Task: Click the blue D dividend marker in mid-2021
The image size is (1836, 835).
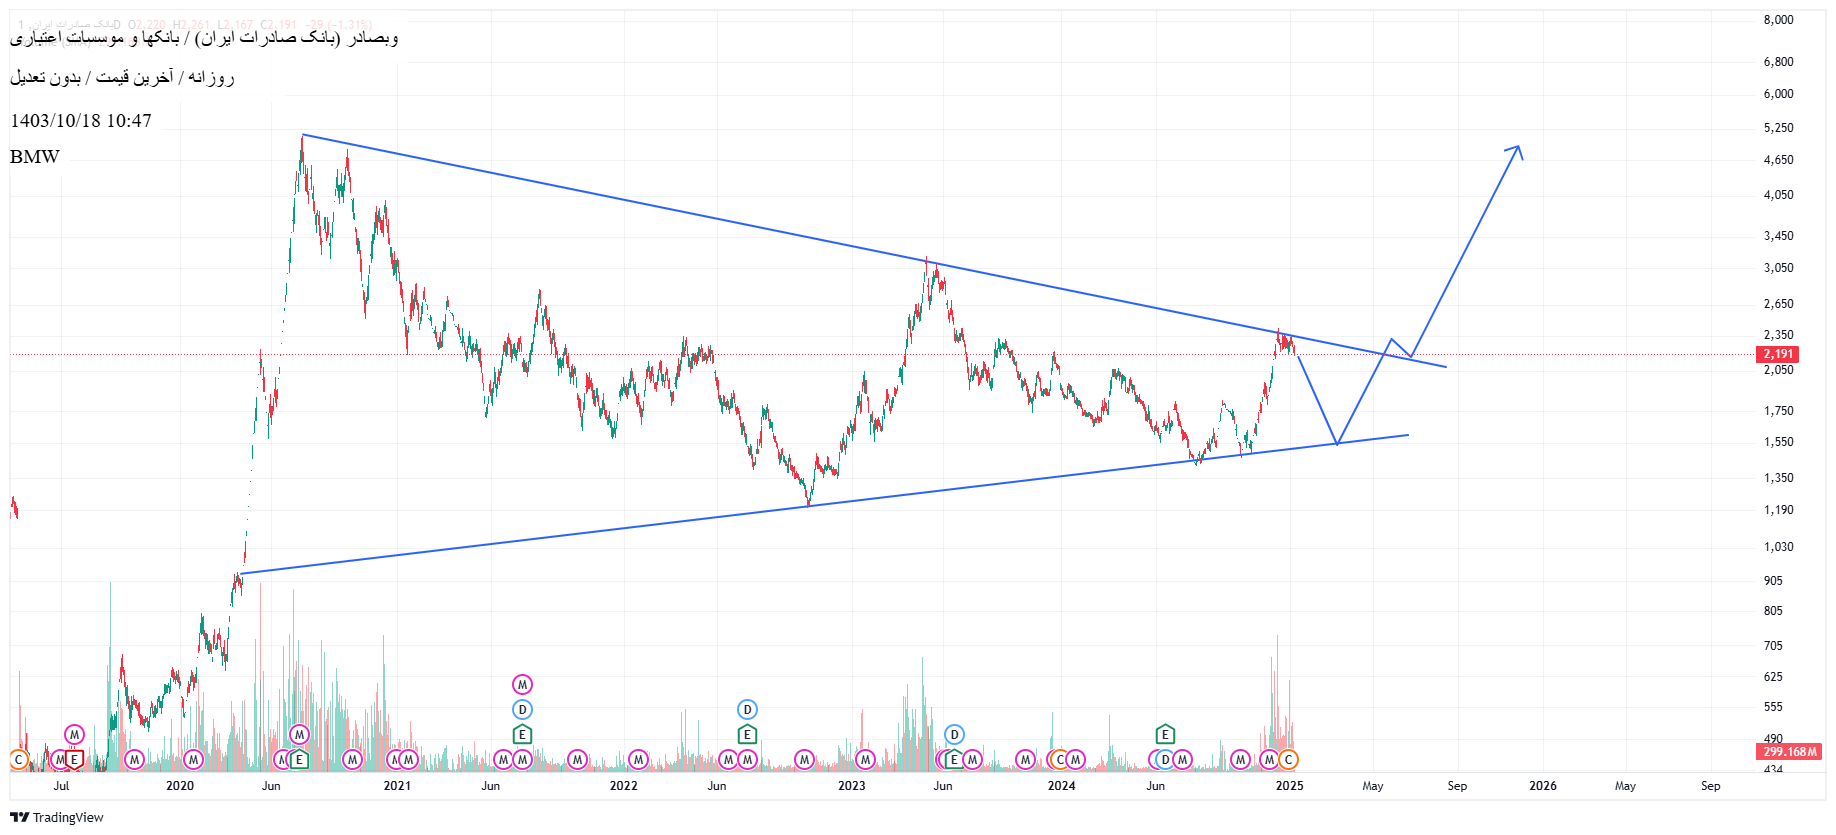Action: coord(522,710)
